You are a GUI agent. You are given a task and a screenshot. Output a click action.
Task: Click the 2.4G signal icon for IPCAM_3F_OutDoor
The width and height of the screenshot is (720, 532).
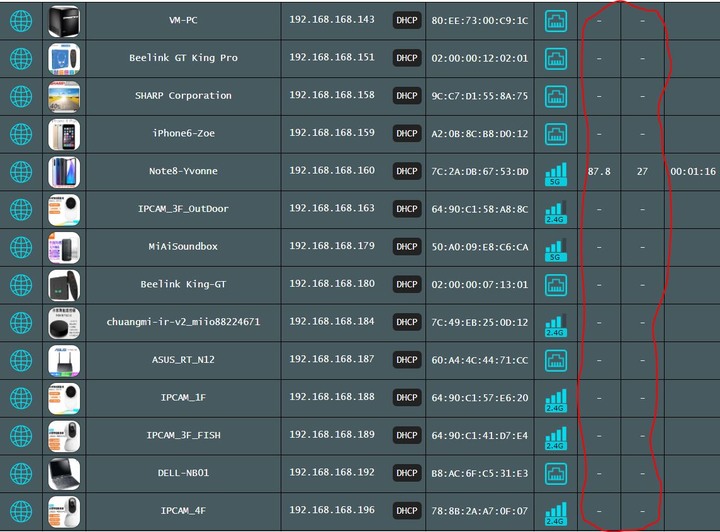coord(556,212)
